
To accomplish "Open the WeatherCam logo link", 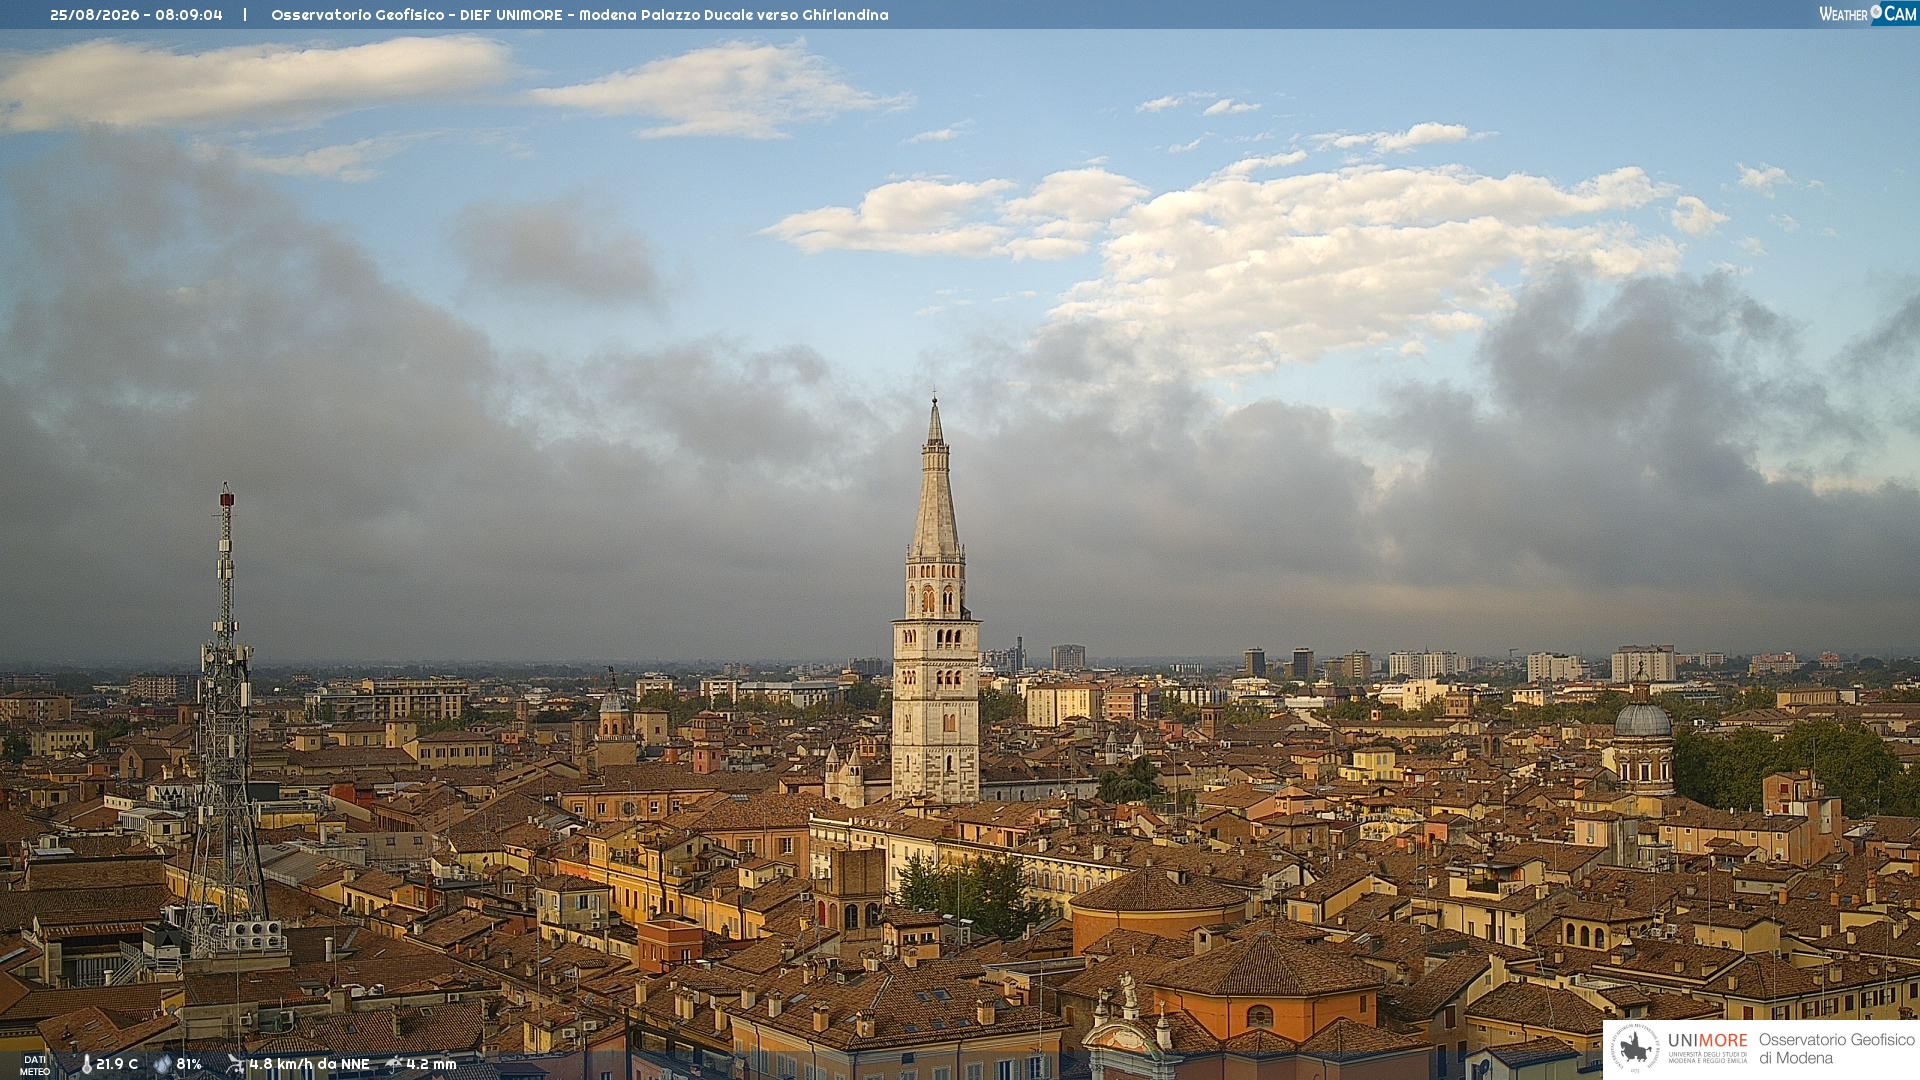I will [1868, 13].
